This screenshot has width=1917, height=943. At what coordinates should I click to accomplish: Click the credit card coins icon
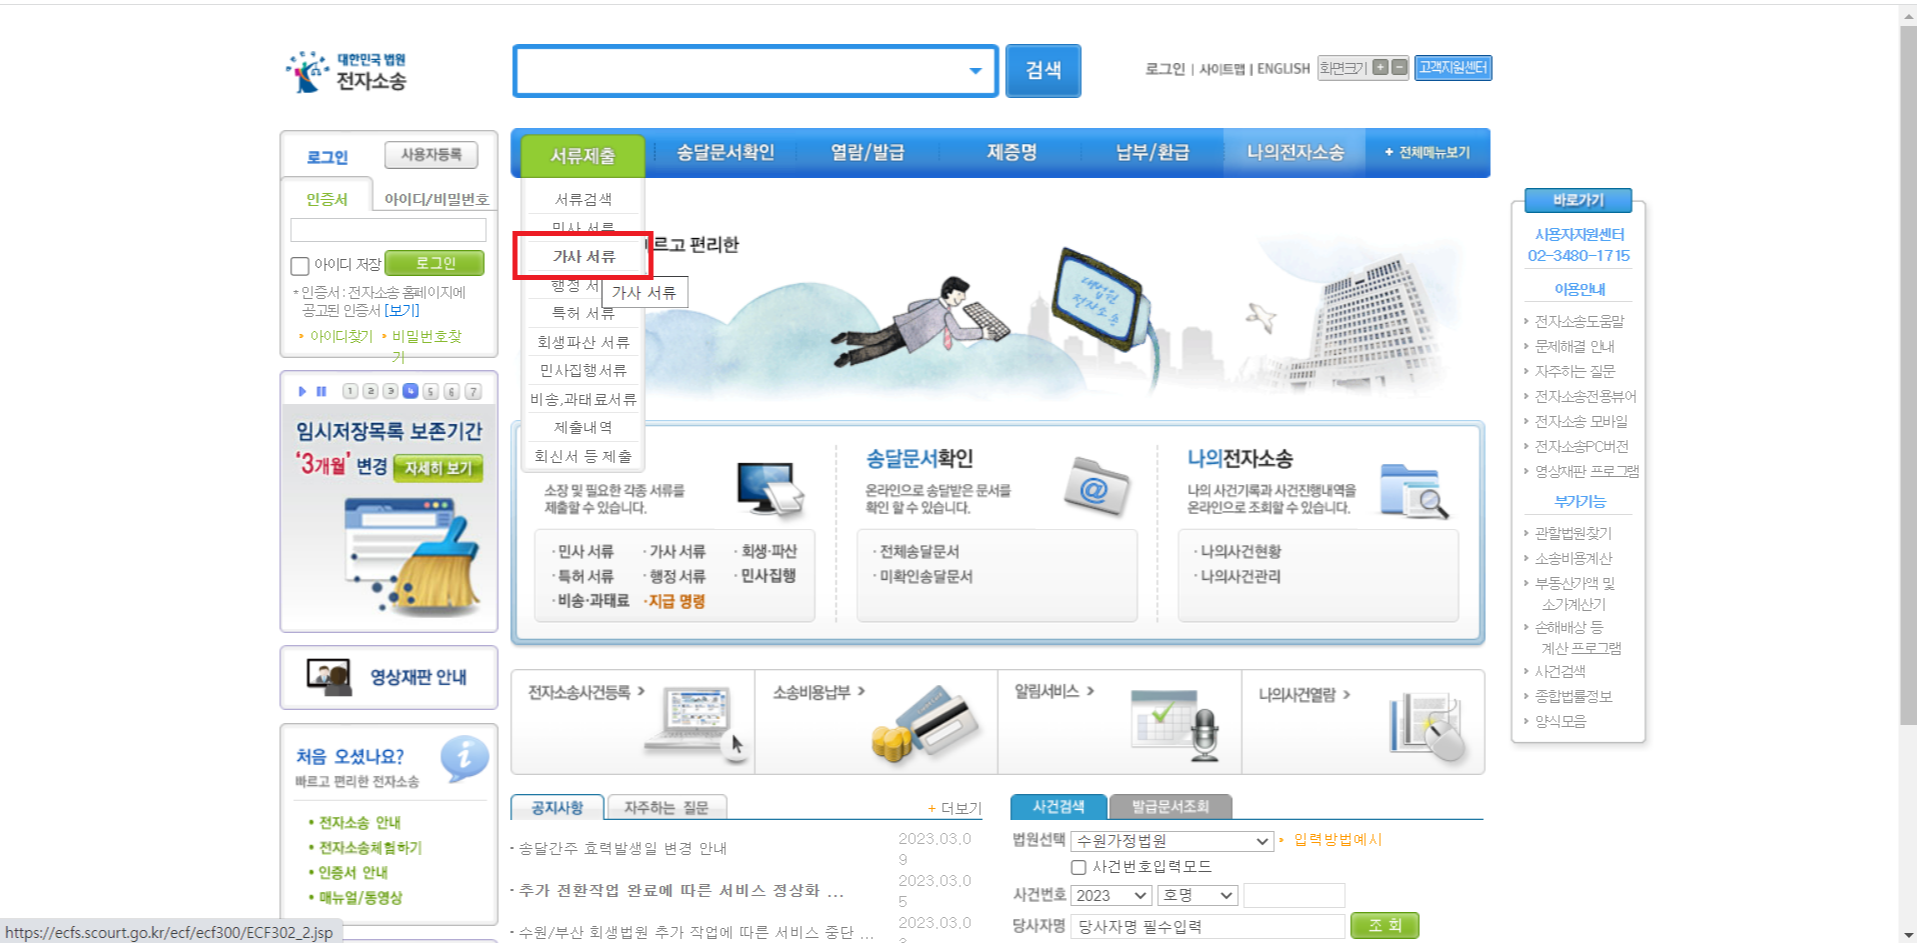click(924, 724)
